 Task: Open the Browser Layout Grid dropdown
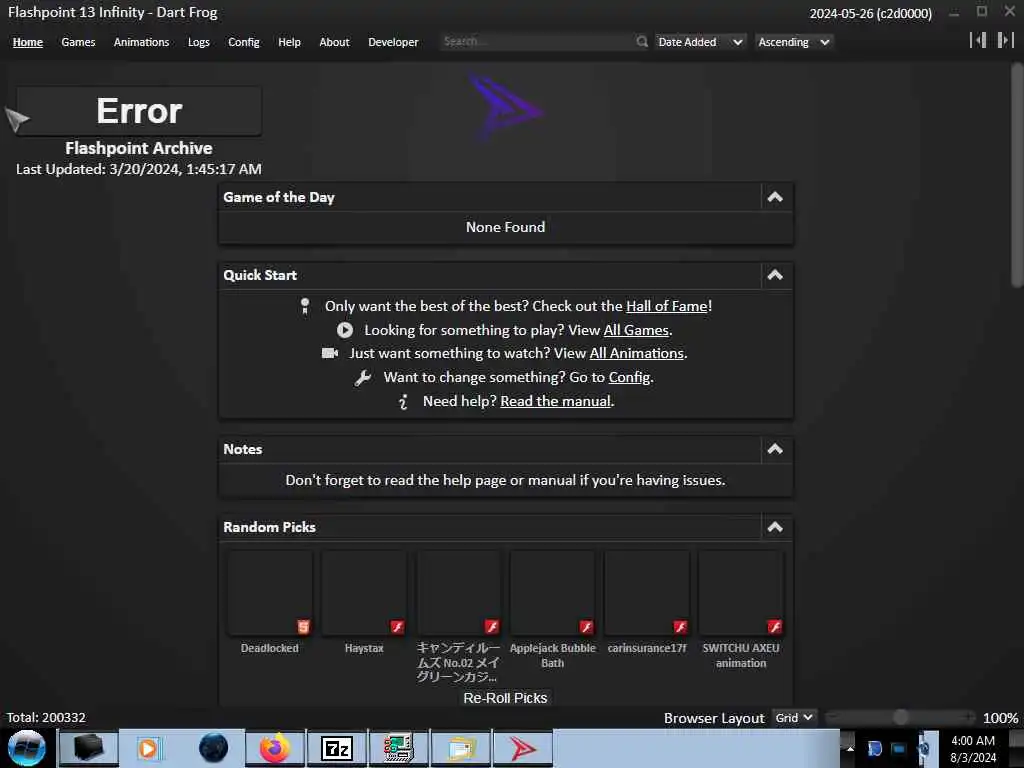793,718
